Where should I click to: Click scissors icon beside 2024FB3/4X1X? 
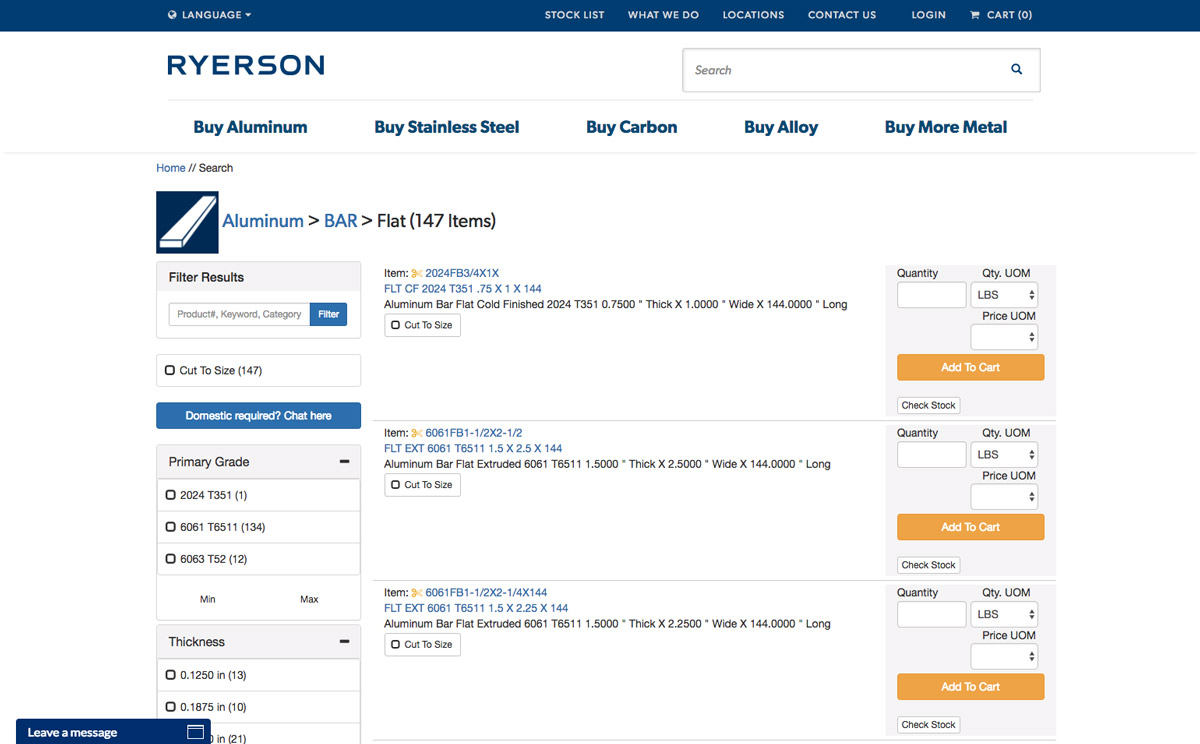coord(417,273)
